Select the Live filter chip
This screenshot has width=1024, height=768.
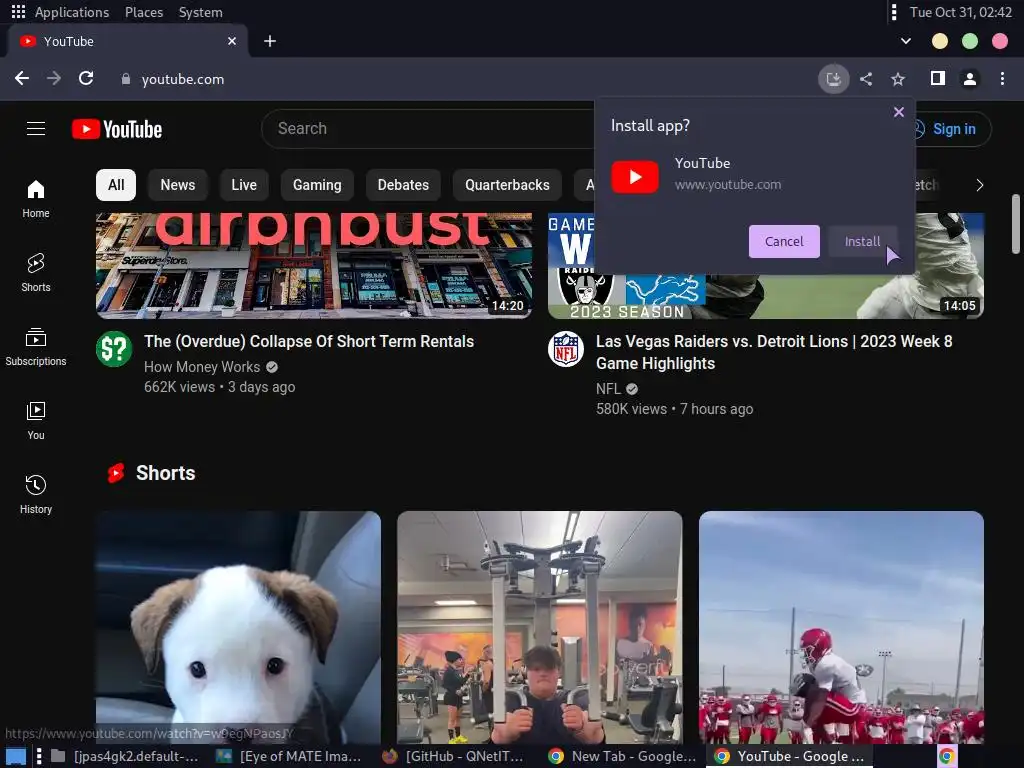coord(244,185)
